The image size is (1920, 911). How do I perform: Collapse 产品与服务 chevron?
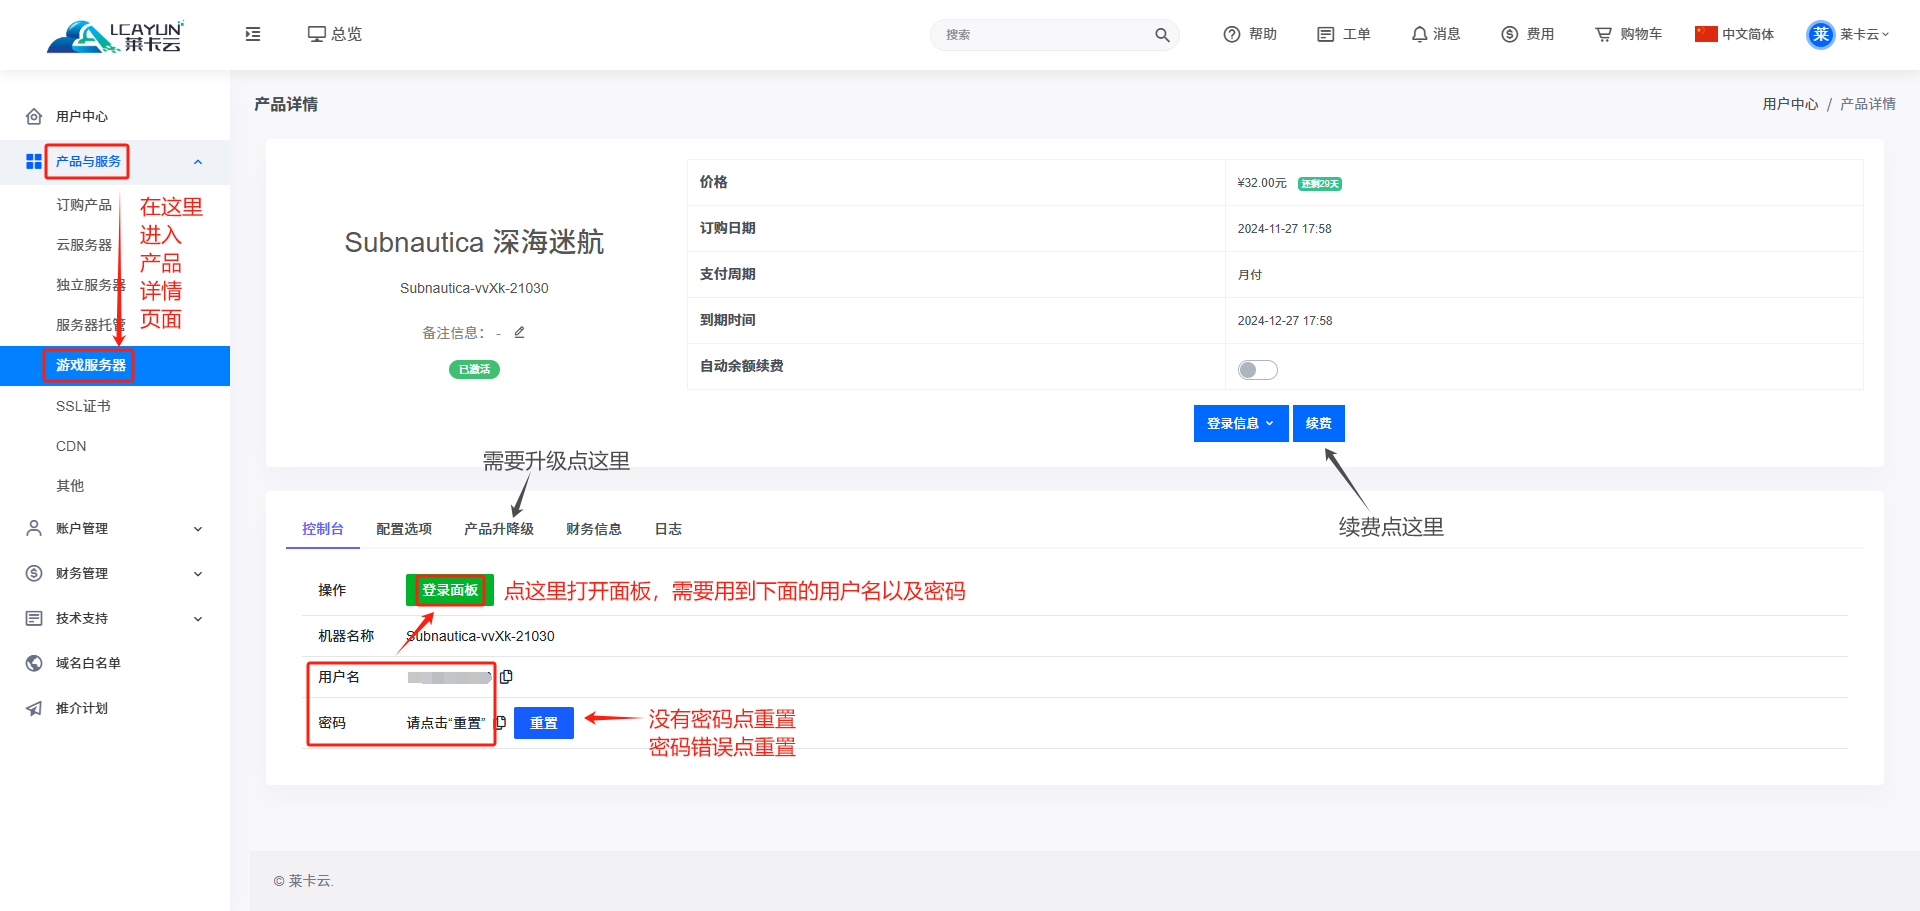[x=198, y=162]
